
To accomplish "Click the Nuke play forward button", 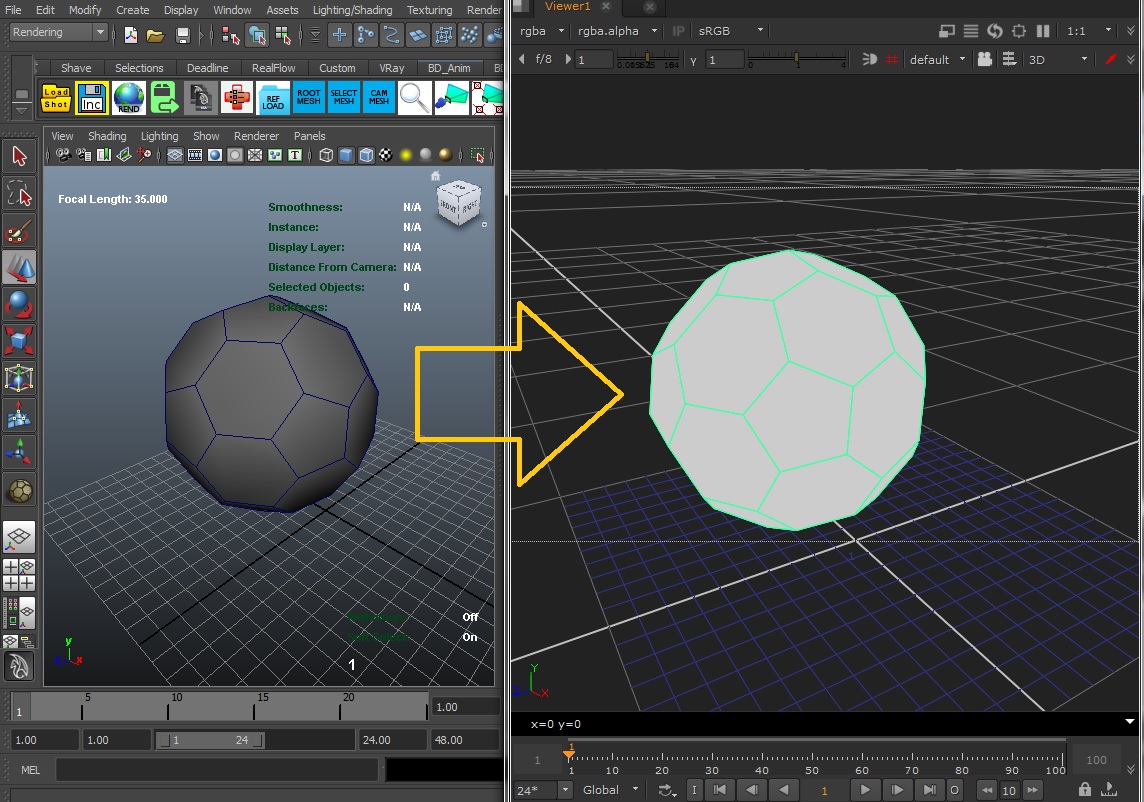I will tap(865, 790).
